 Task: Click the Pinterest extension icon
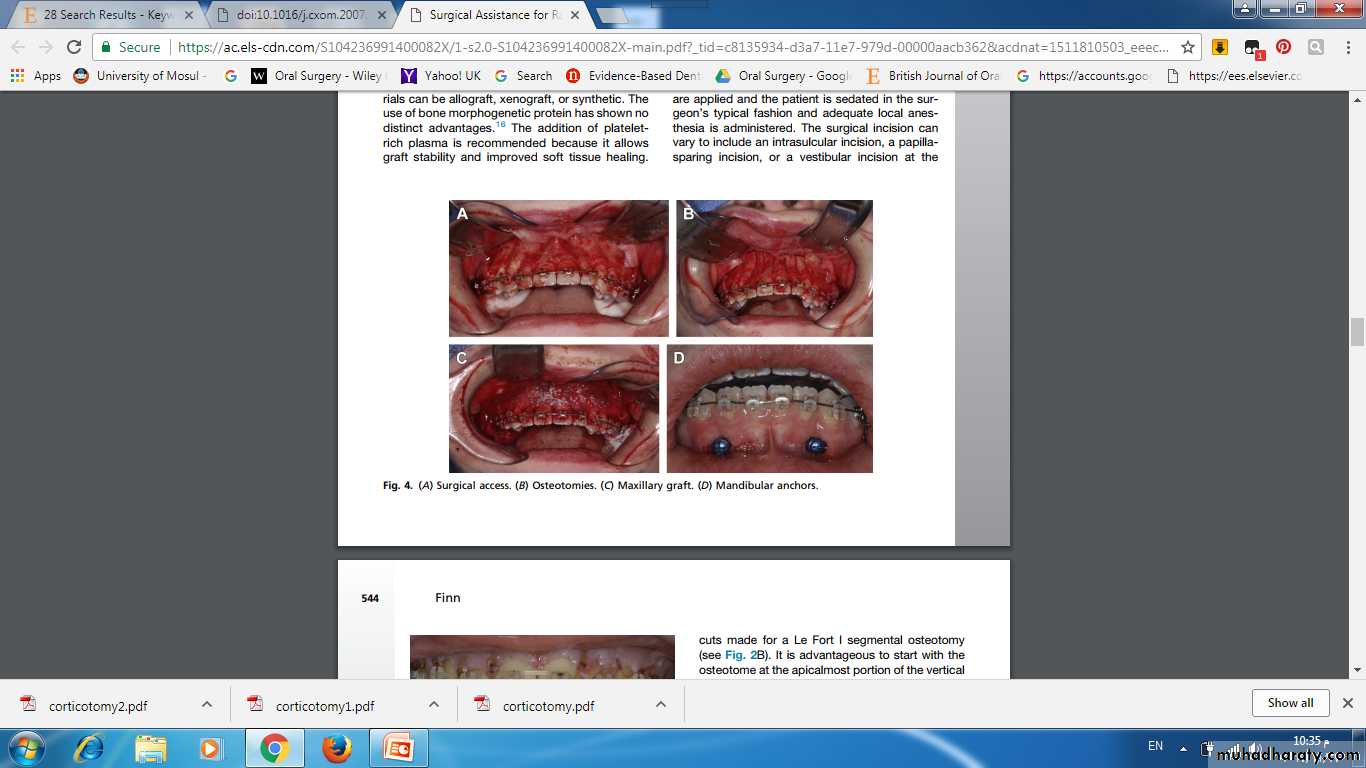[1283, 47]
